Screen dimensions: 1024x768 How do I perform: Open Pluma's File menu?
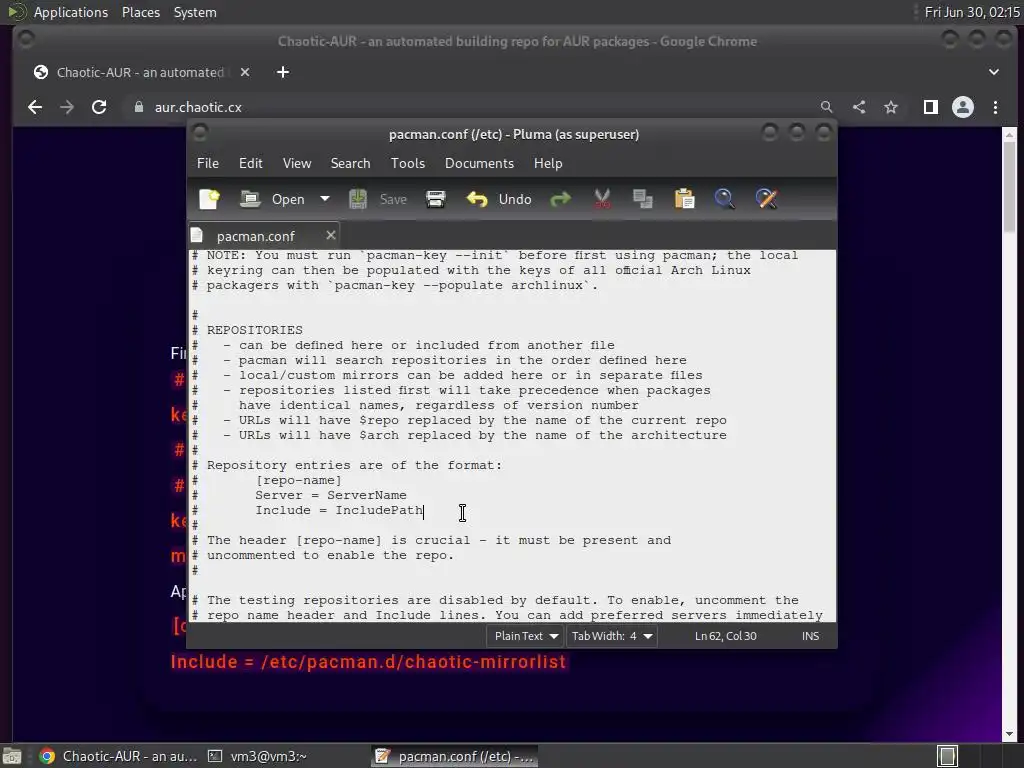(208, 163)
